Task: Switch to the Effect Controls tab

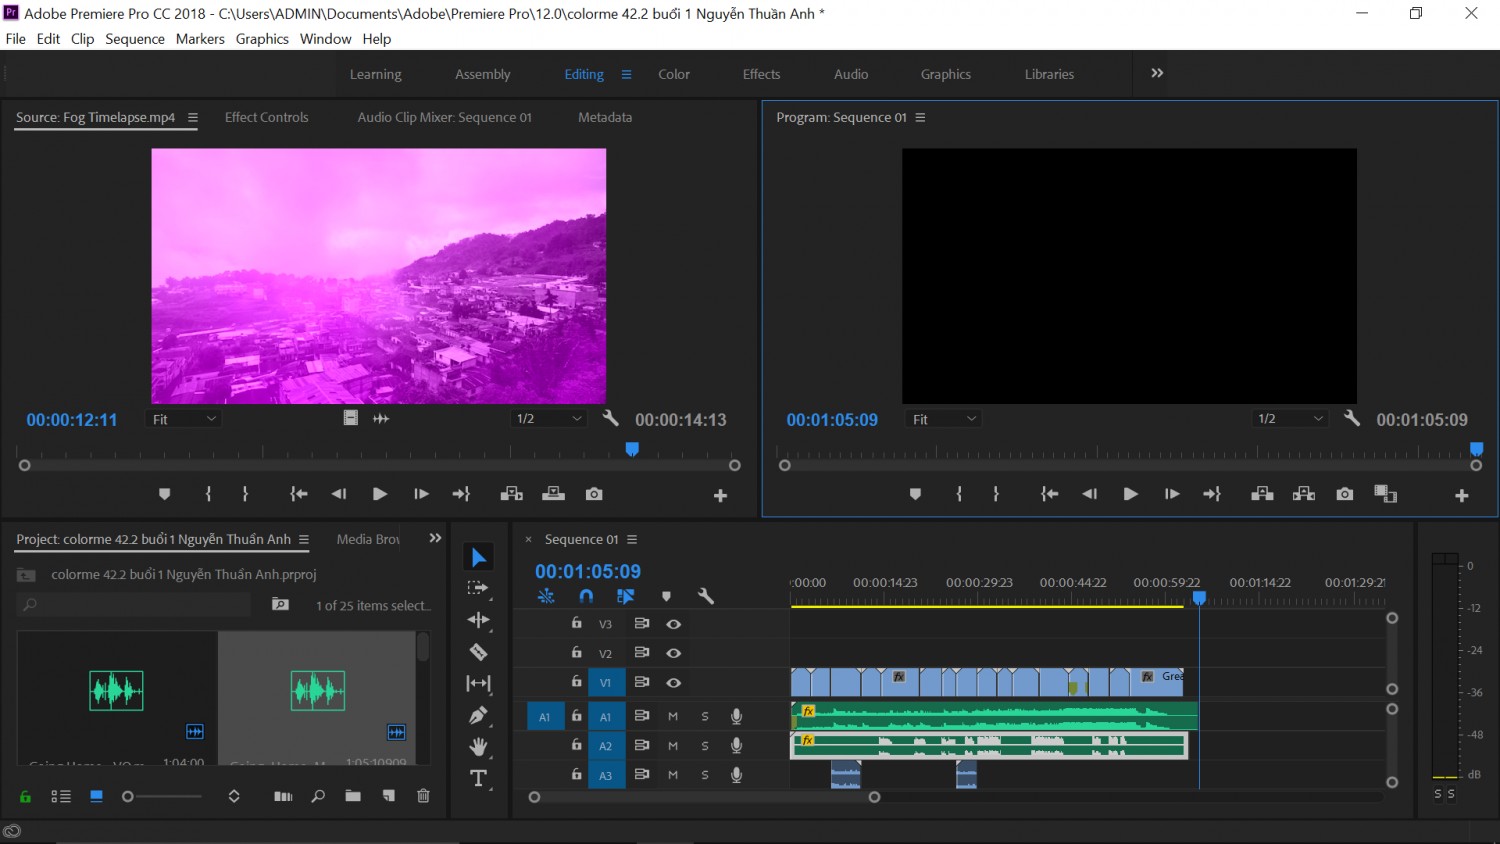Action: pyautogui.click(x=266, y=117)
